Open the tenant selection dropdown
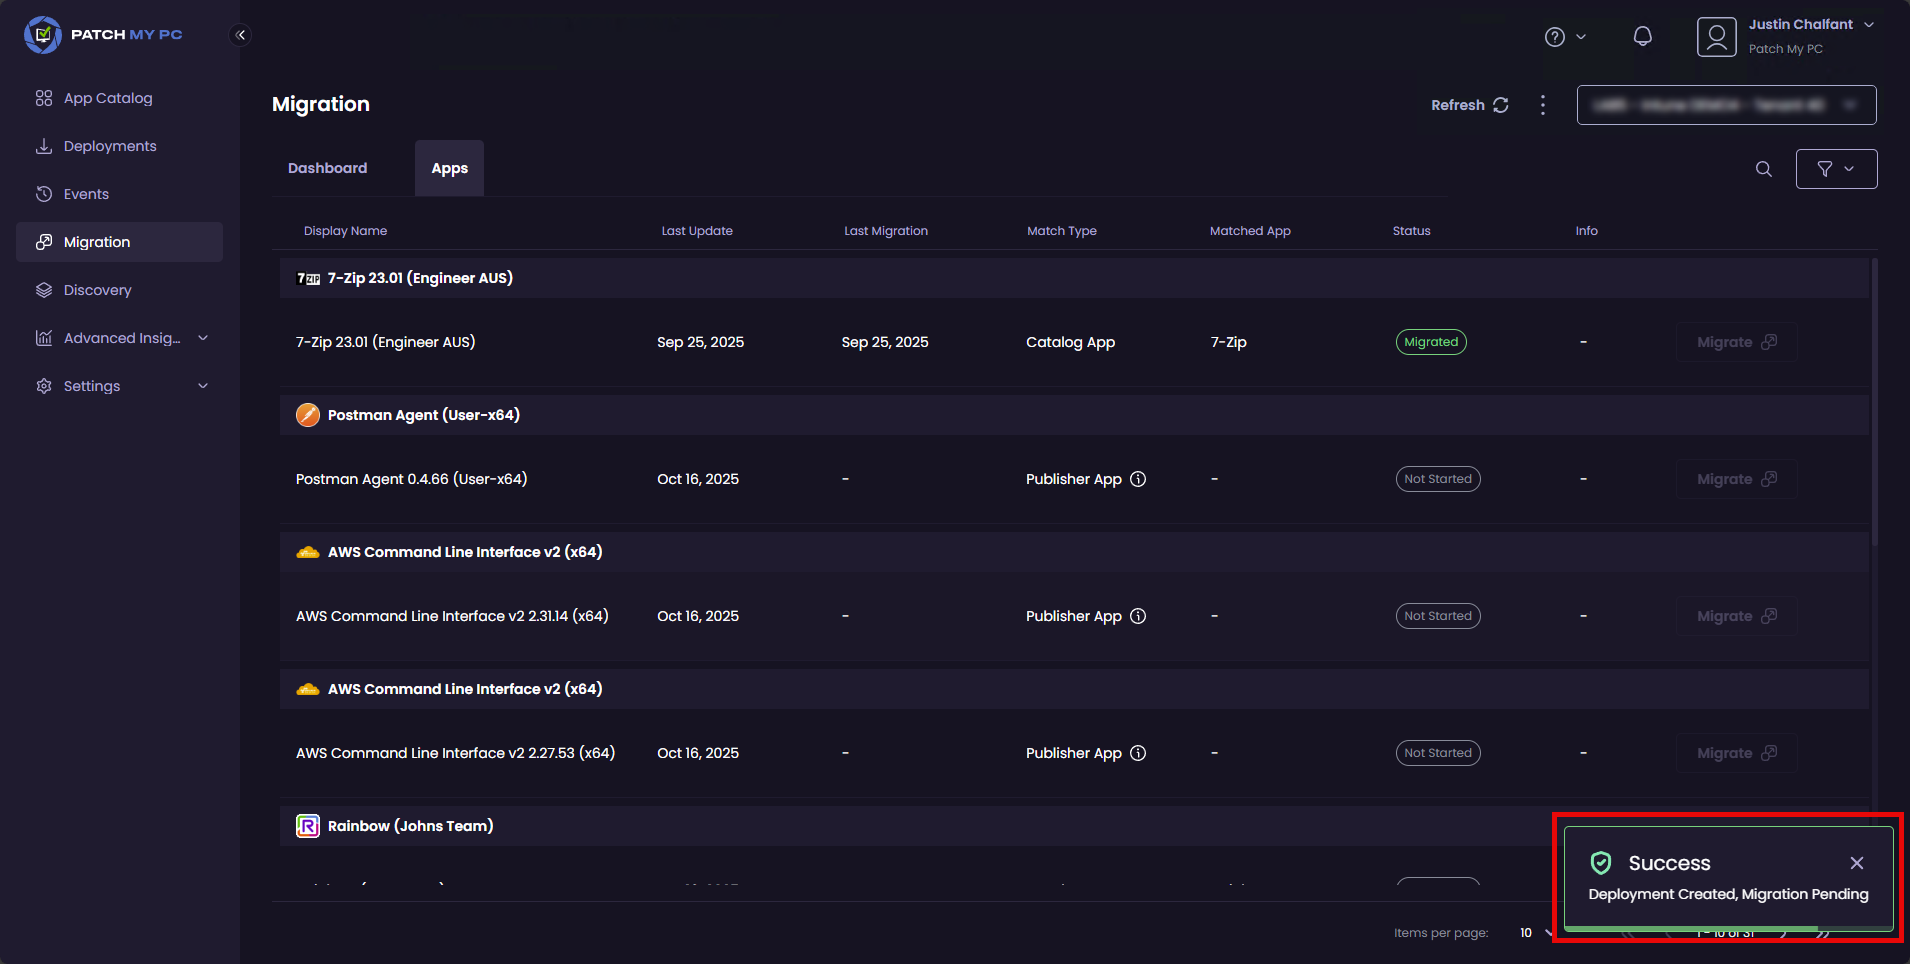This screenshot has width=1910, height=964. (x=1726, y=105)
